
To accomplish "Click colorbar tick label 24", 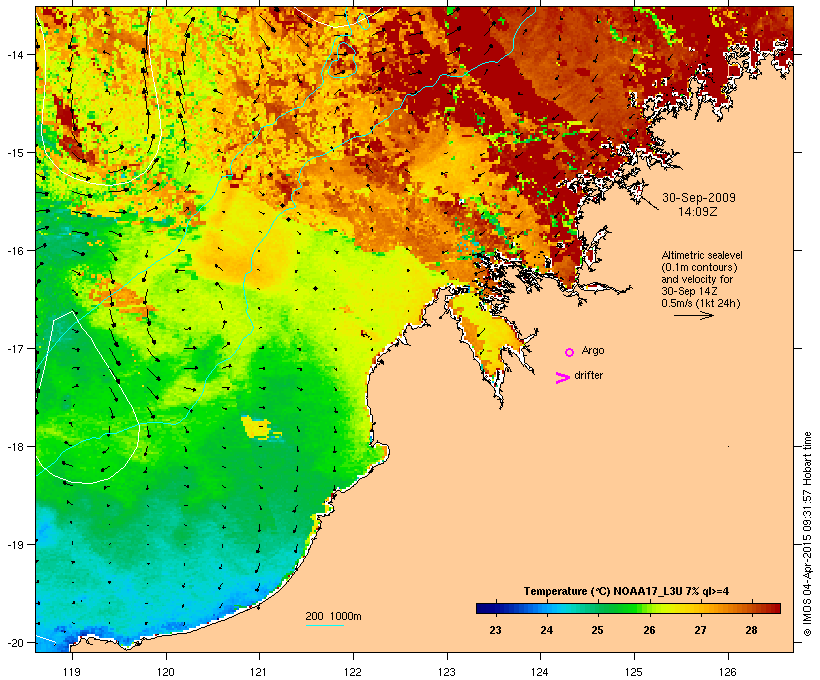I will (x=546, y=630).
